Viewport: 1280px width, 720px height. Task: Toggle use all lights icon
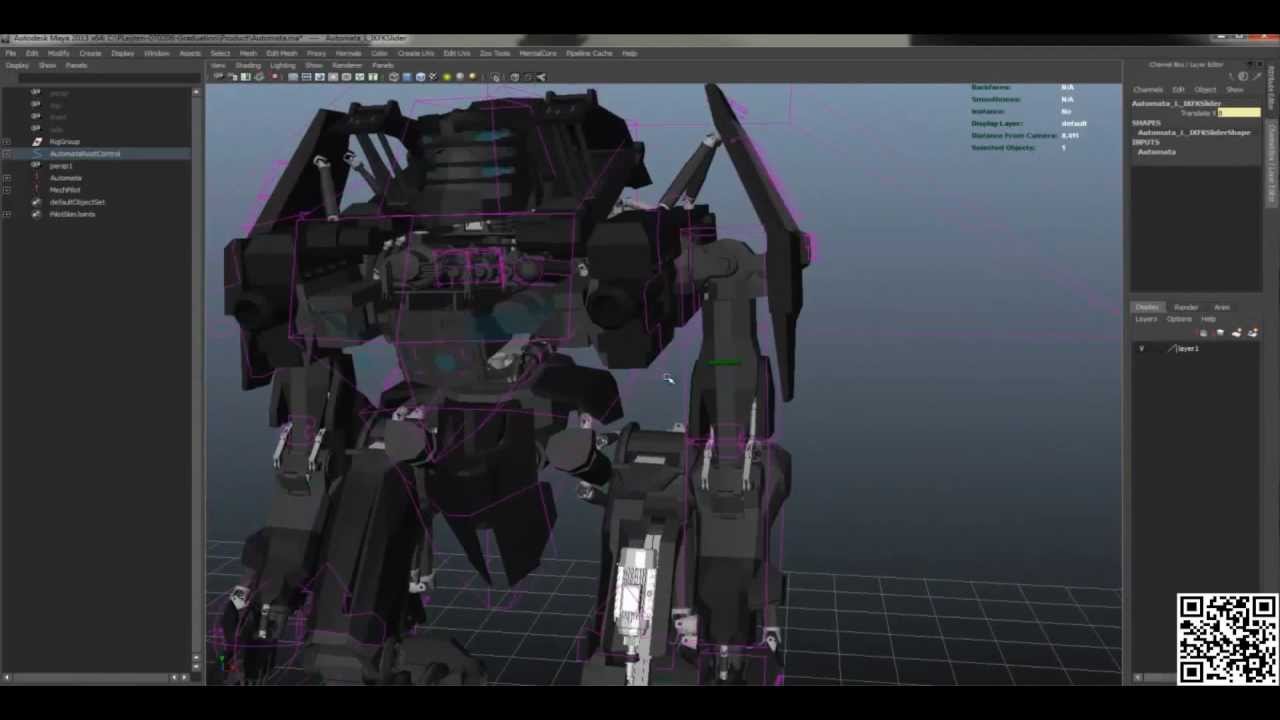(446, 77)
